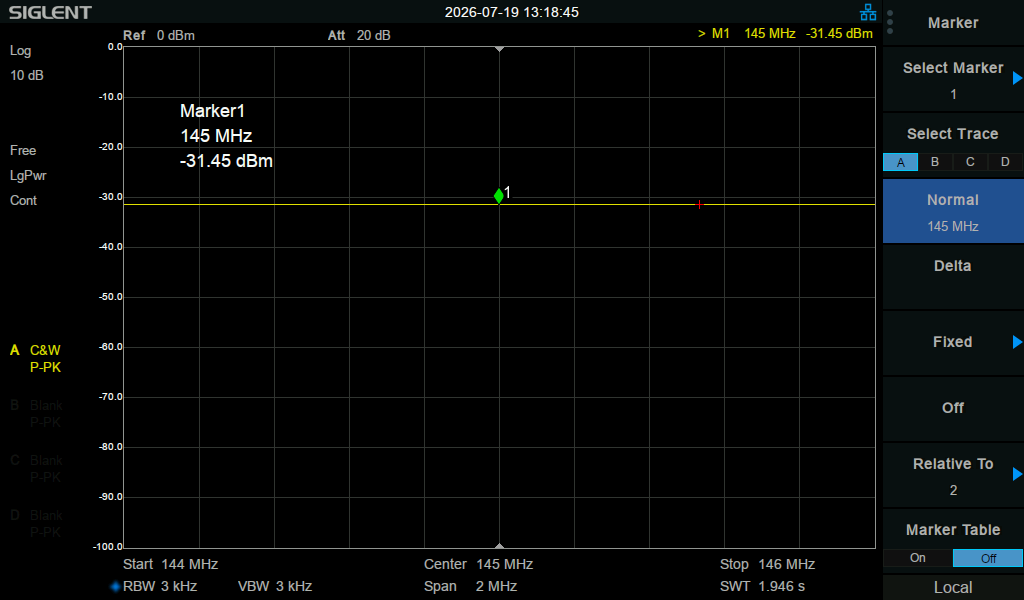The height and width of the screenshot is (600, 1024).
Task: Expand the Fixed marker submenu arrow
Action: click(1017, 342)
